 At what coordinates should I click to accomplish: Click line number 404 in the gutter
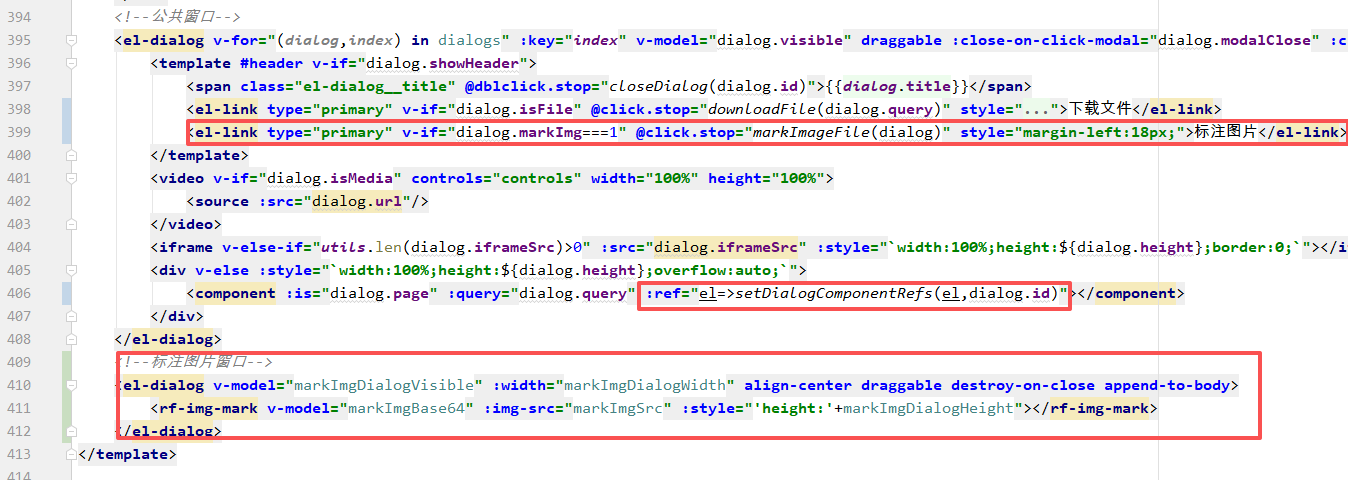coord(19,247)
